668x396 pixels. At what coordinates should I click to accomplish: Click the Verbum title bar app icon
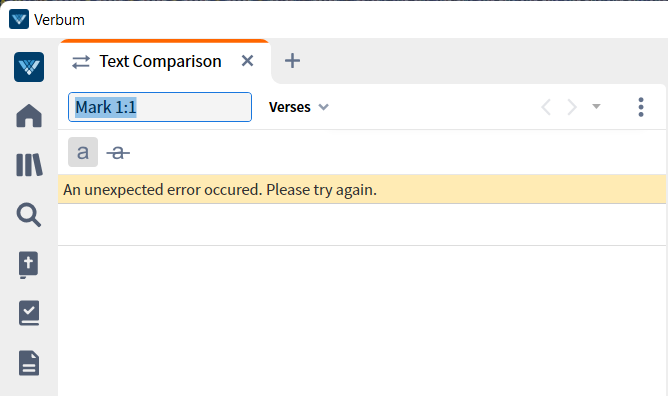point(19,19)
